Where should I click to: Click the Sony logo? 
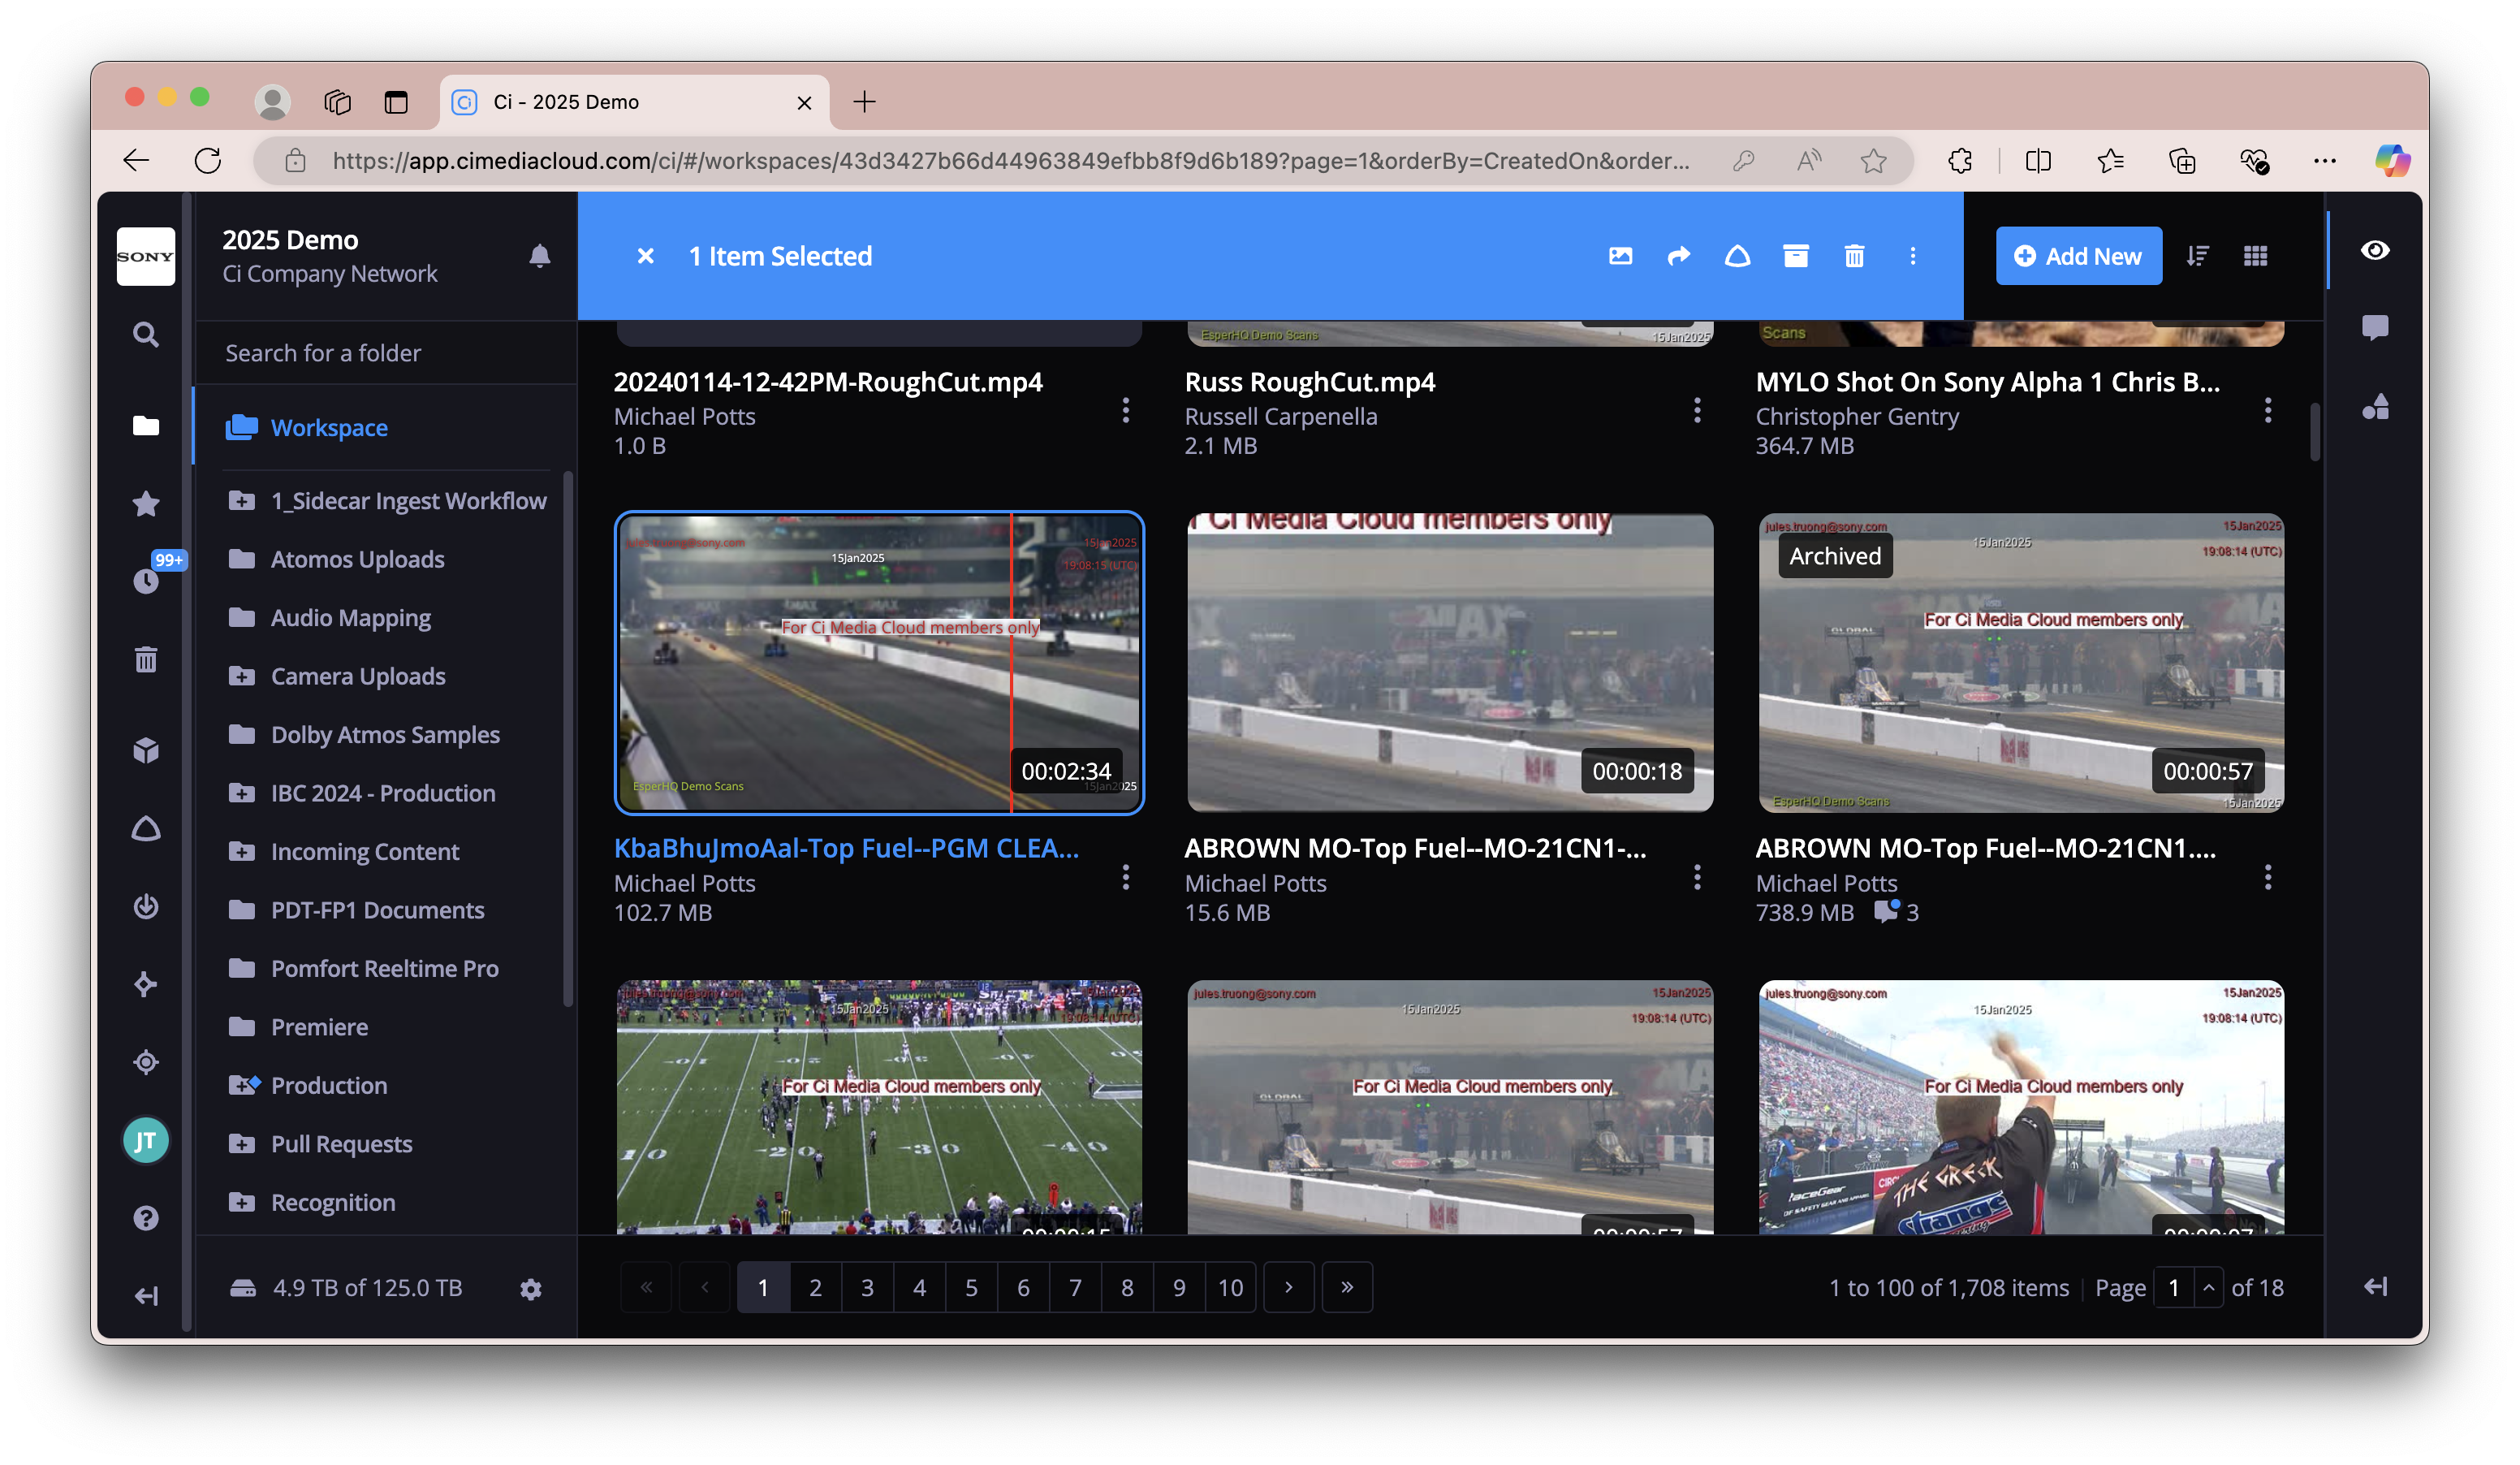(146, 256)
